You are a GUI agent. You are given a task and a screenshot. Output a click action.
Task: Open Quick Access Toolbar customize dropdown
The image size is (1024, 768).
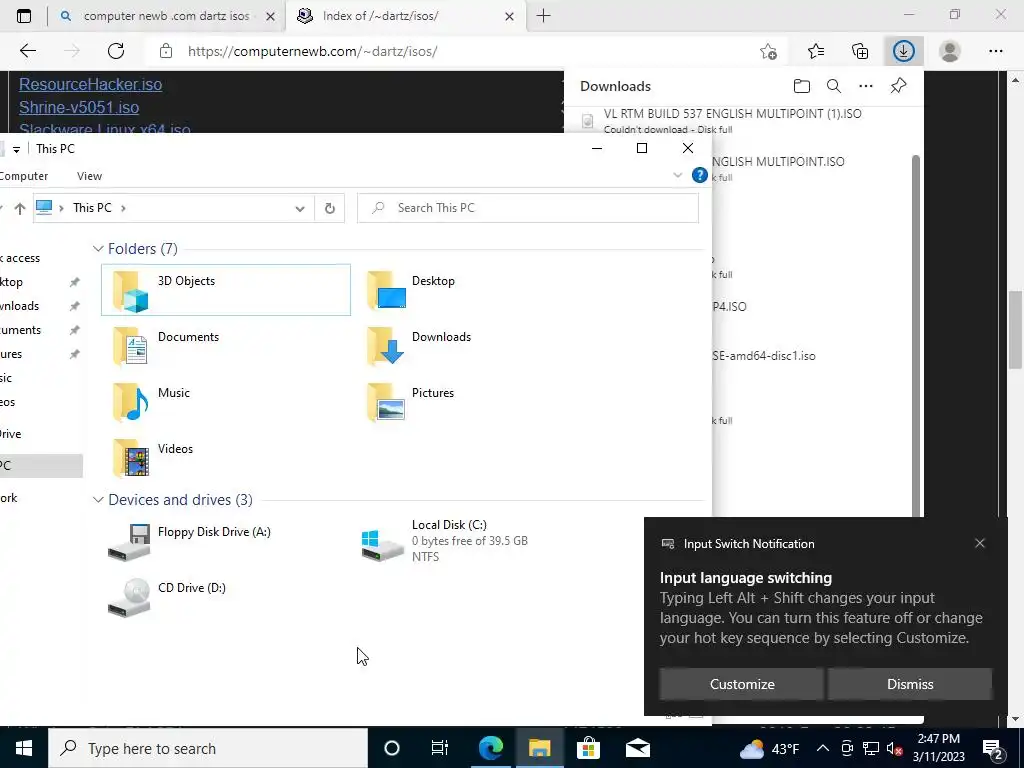[x=16, y=150]
